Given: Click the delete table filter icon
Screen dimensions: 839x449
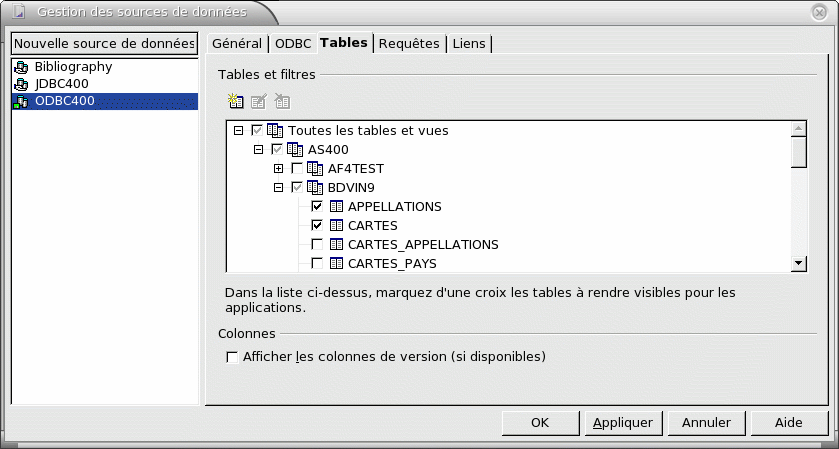Looking at the screenshot, I should pyautogui.click(x=282, y=101).
